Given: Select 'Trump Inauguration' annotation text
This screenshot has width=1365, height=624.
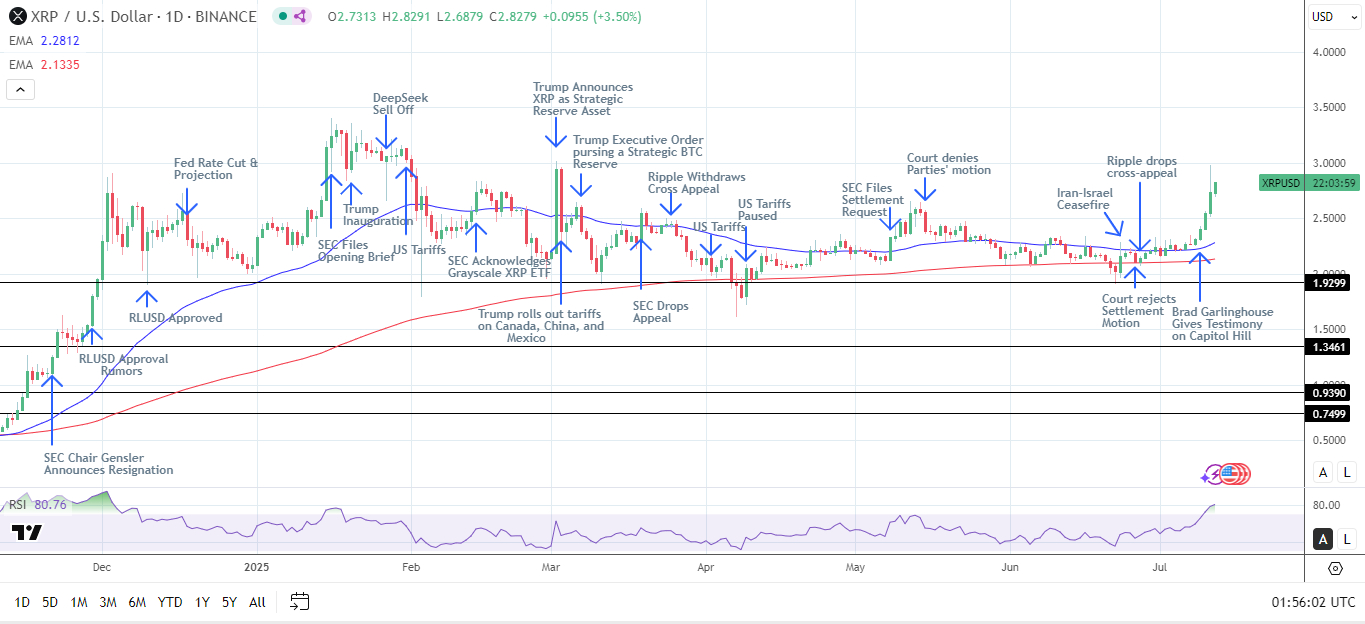Looking at the screenshot, I should tap(377, 215).
